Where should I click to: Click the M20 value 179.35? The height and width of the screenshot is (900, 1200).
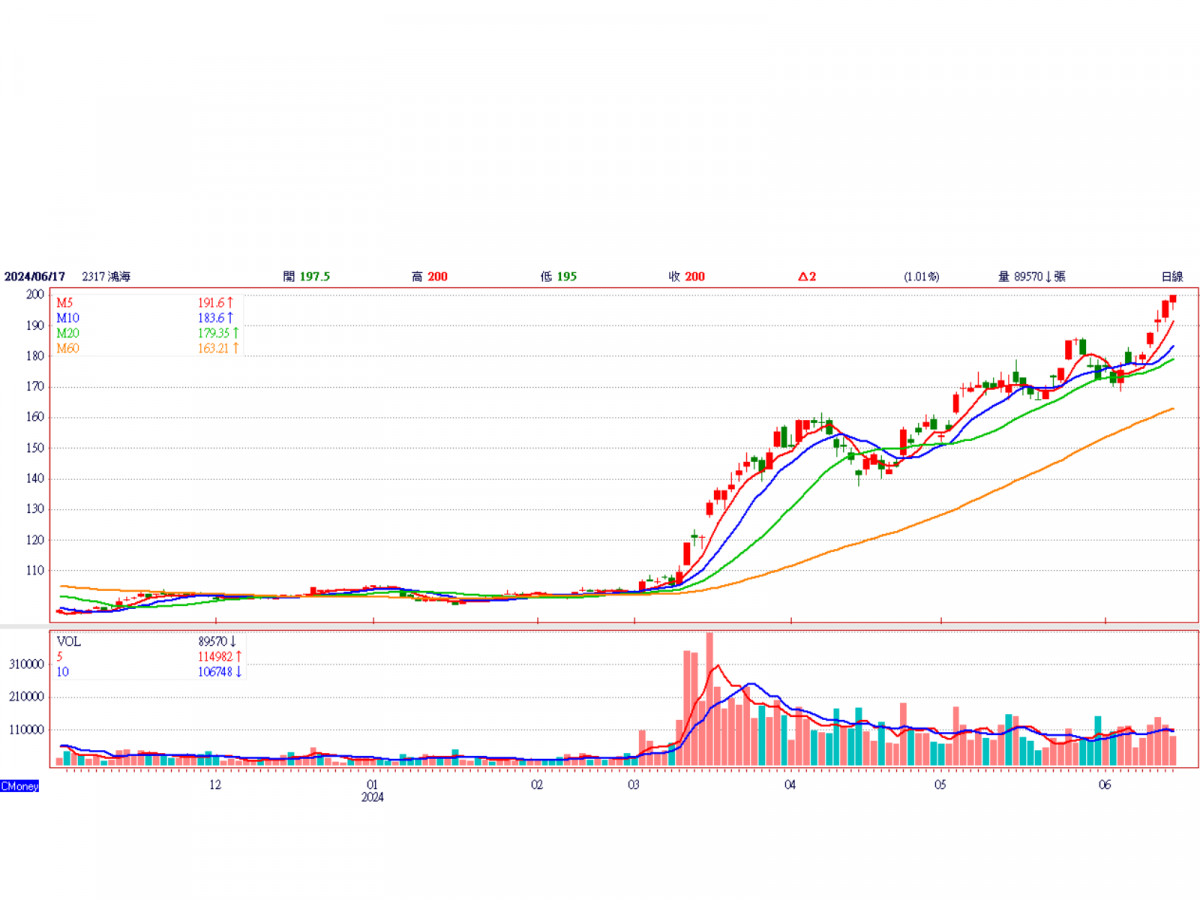pos(215,332)
